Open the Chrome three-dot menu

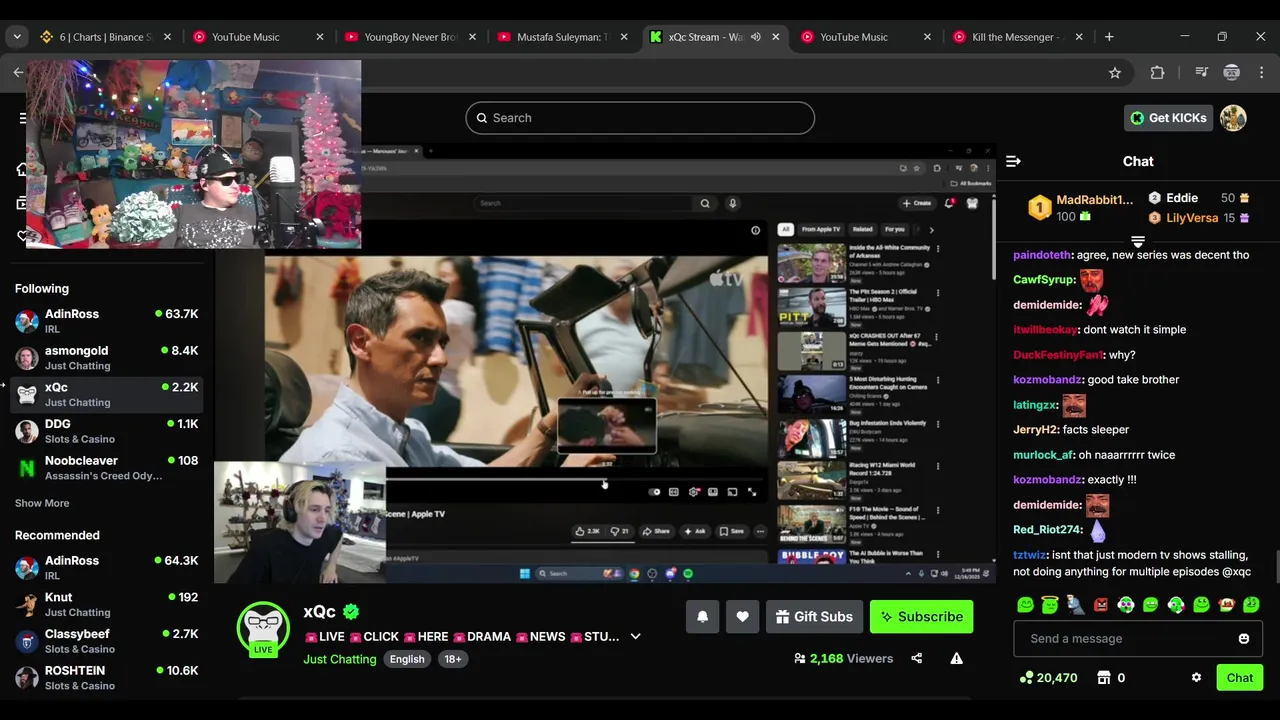[x=1261, y=72]
